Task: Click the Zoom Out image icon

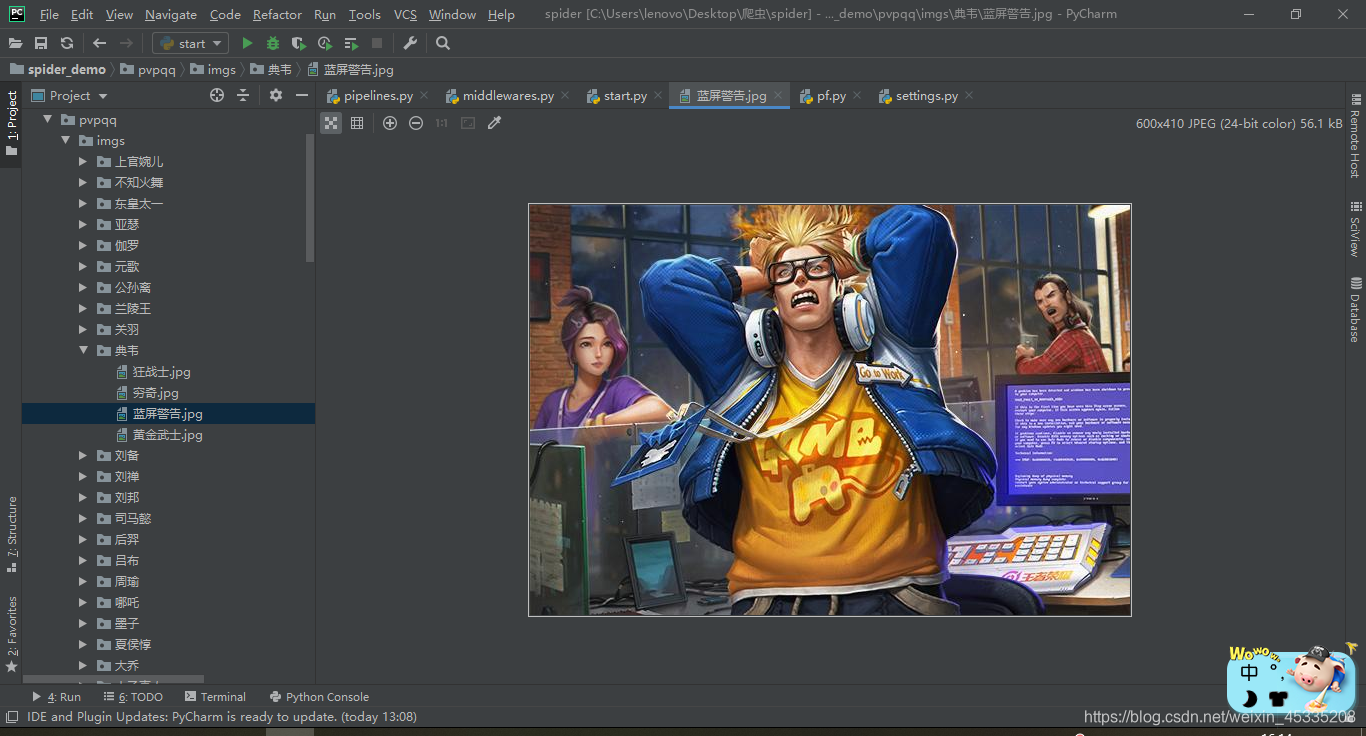Action: pos(416,123)
